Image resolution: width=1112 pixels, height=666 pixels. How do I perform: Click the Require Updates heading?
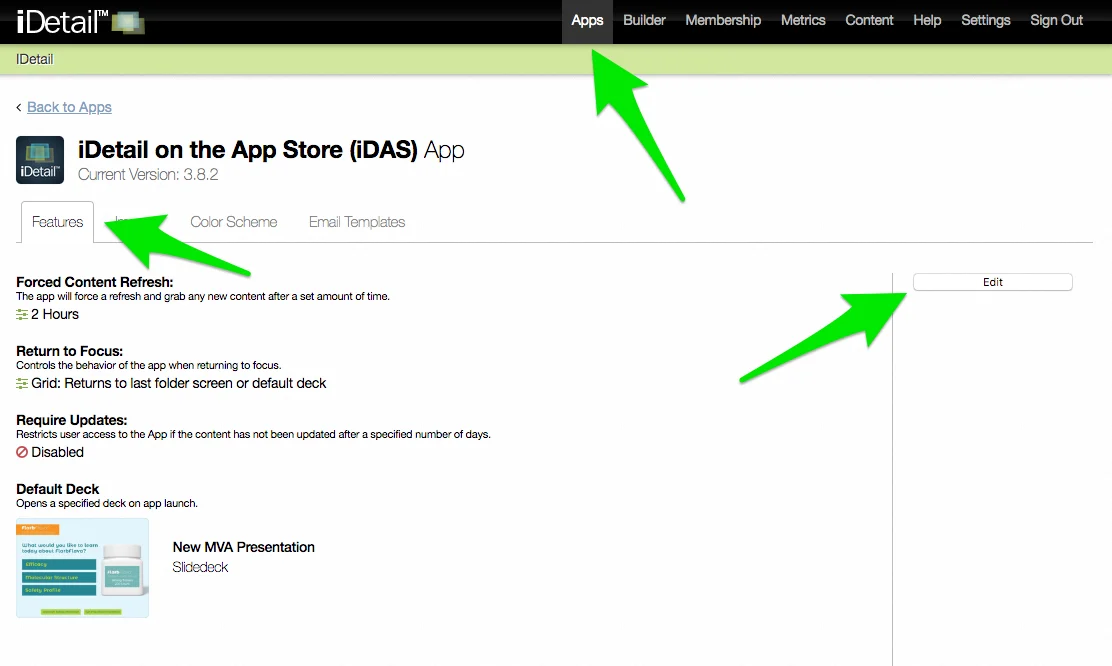72,420
